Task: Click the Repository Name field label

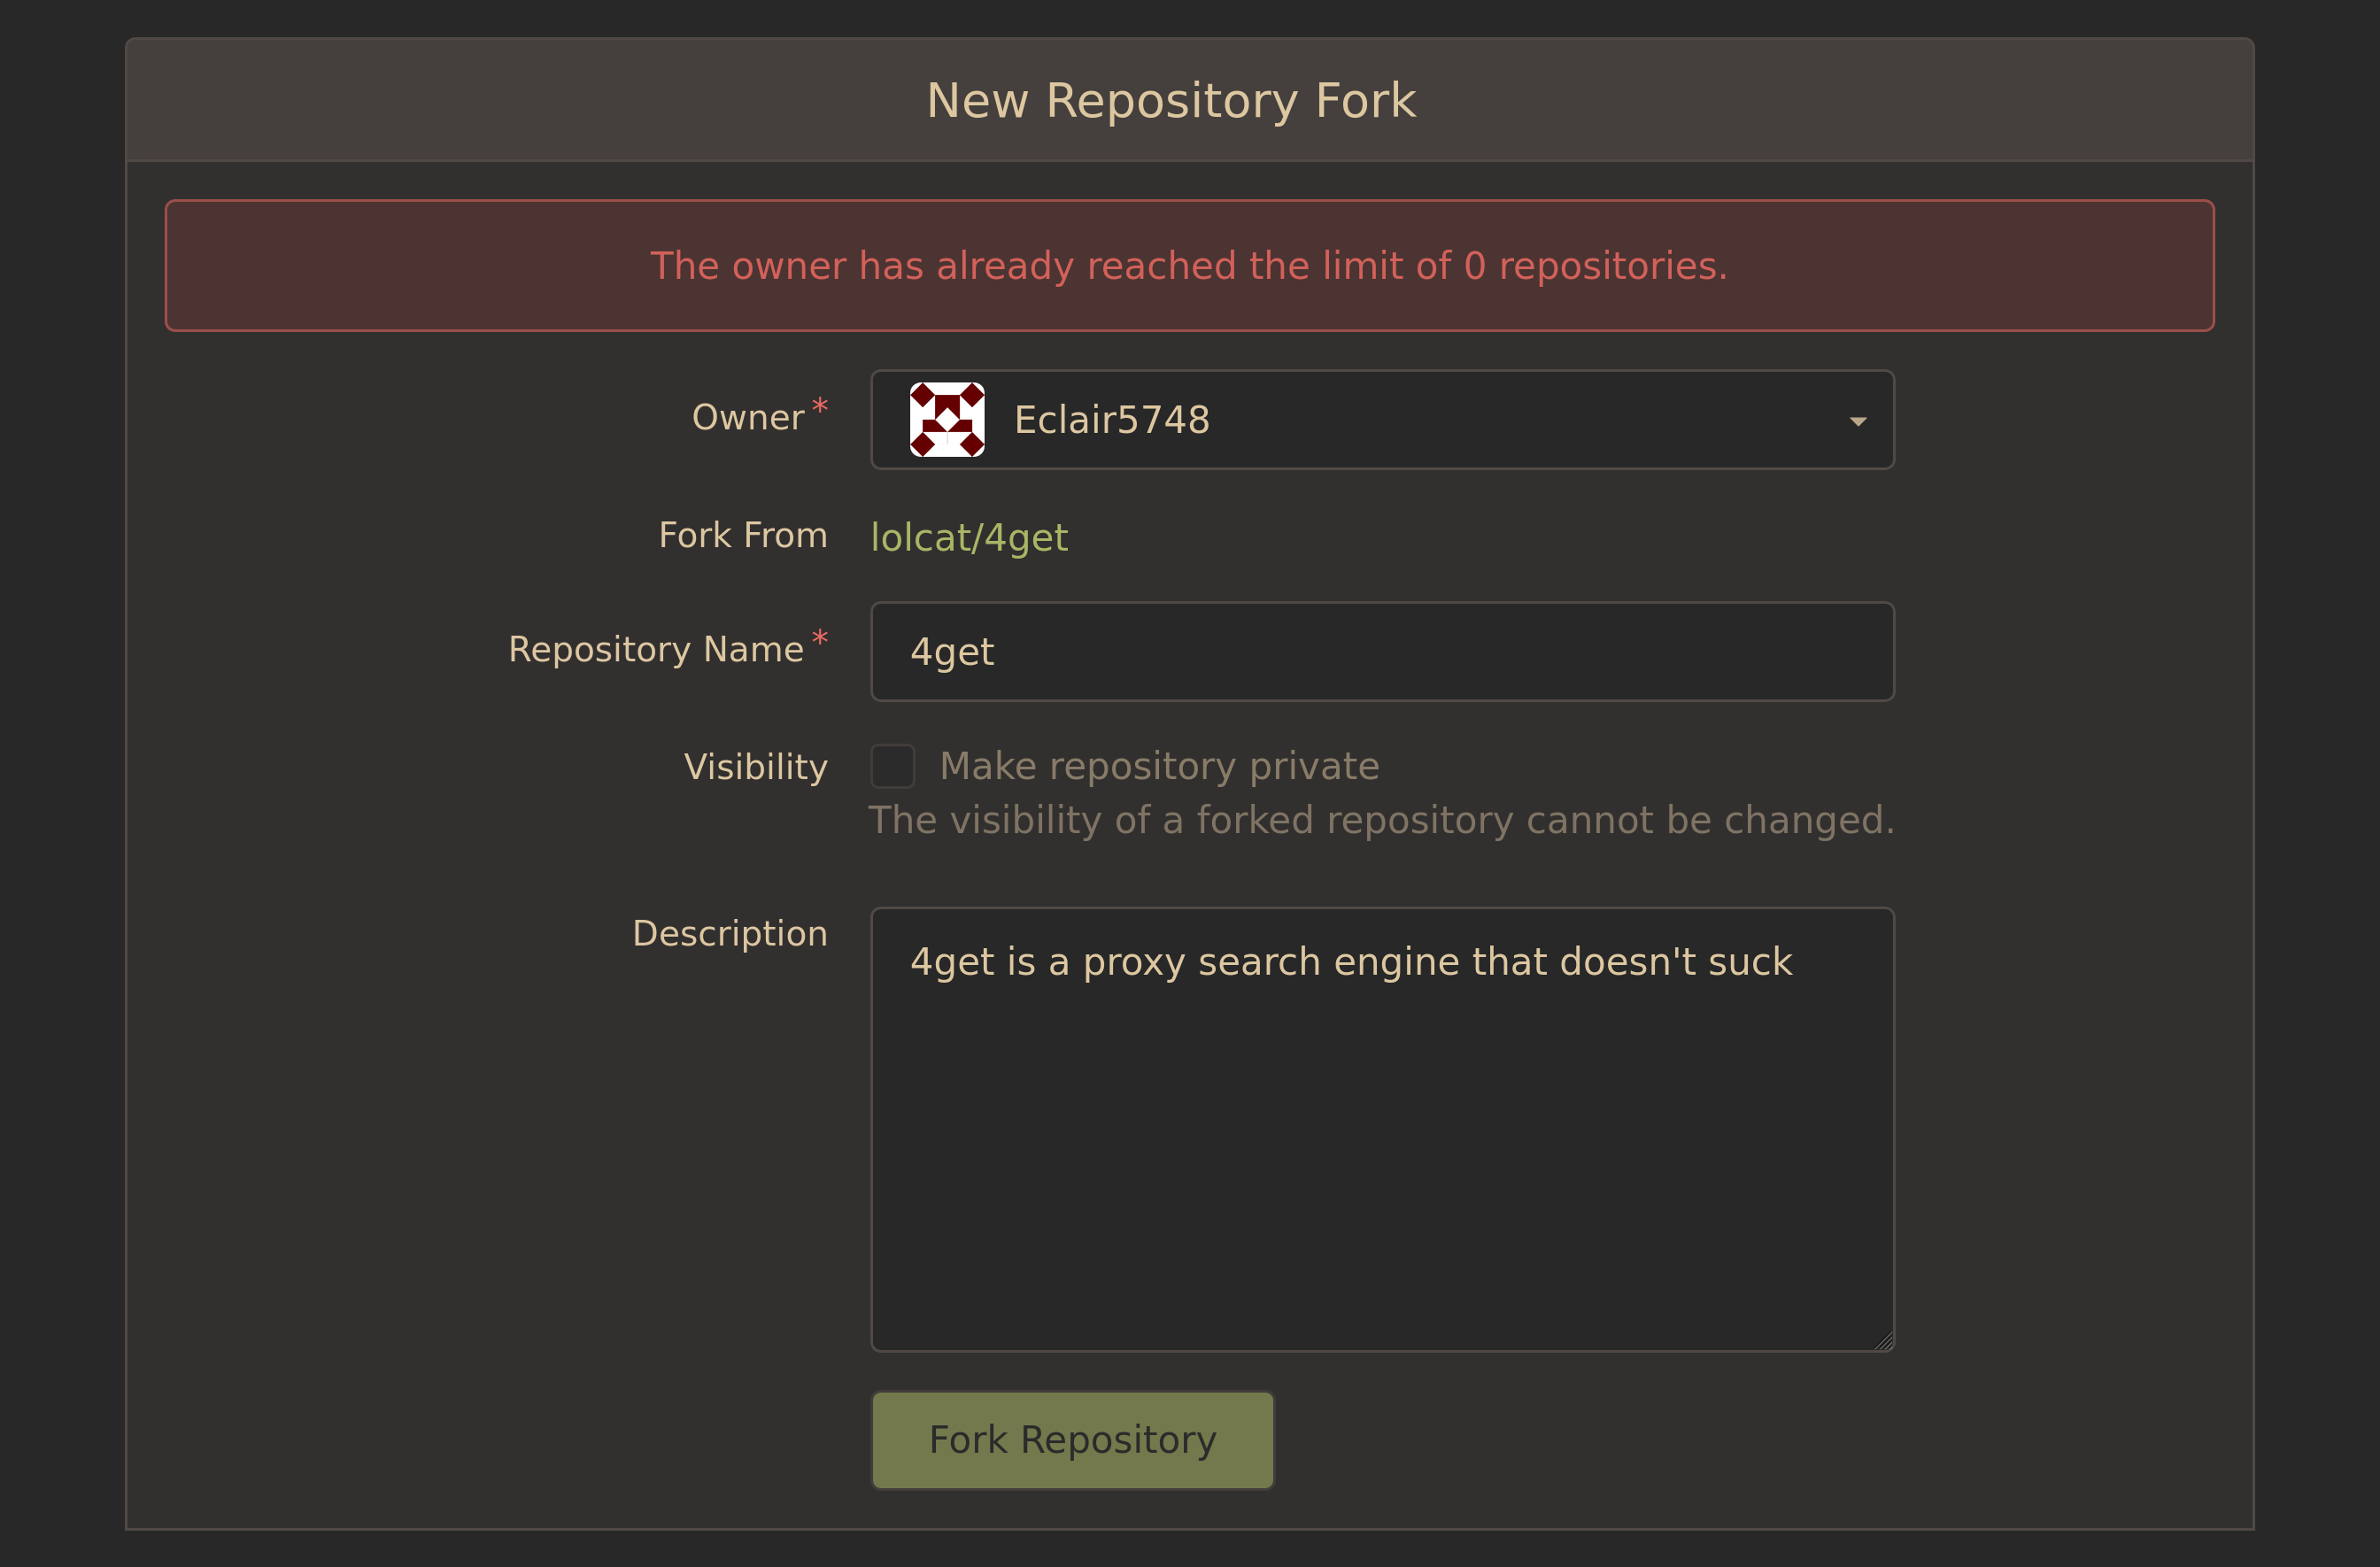Action: 655,650
